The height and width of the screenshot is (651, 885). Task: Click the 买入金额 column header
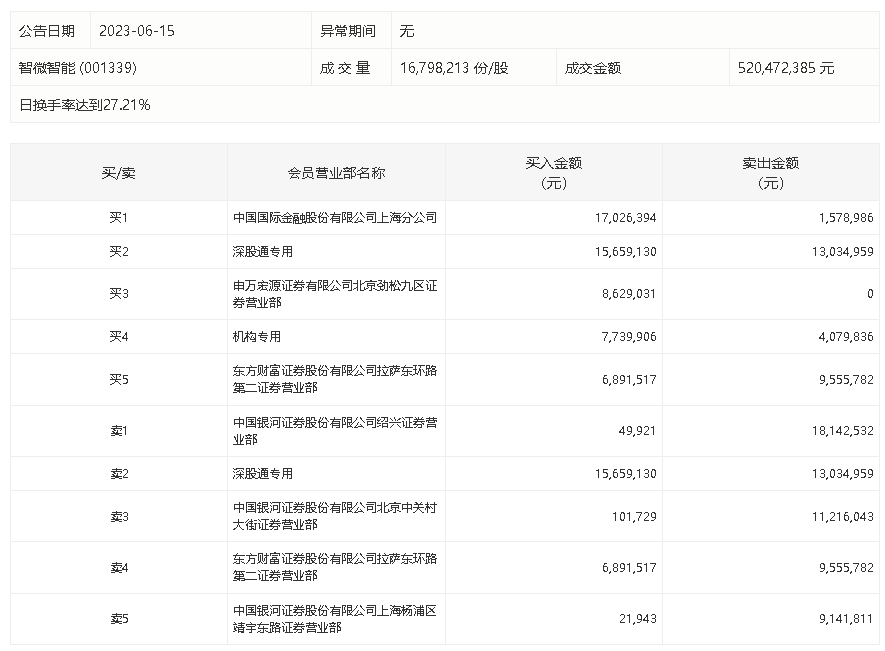coord(554,173)
